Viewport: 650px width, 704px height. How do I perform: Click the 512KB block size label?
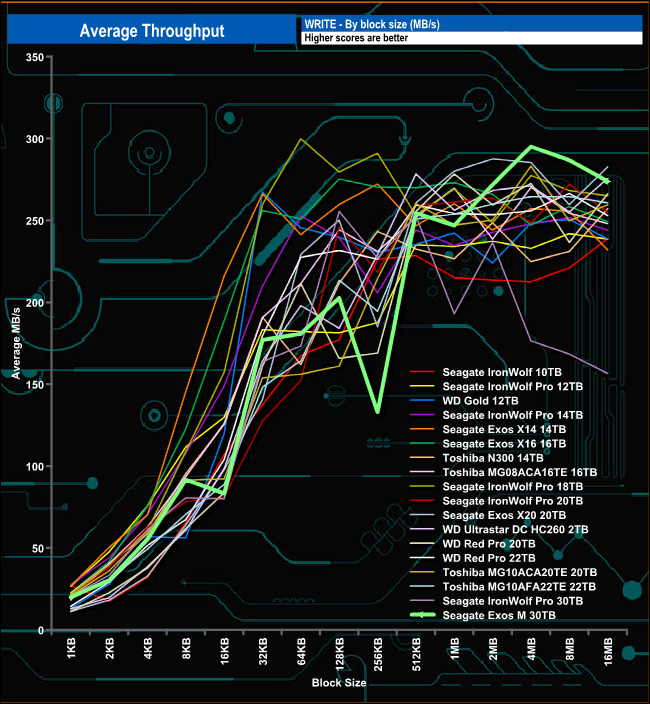416,655
